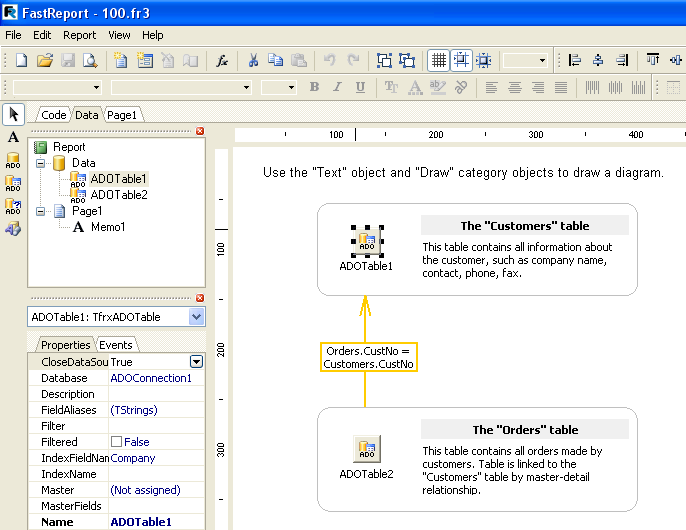Select Memo1 in the report tree
Image resolution: width=686 pixels, height=530 pixels.
pyautogui.click(x=107, y=227)
